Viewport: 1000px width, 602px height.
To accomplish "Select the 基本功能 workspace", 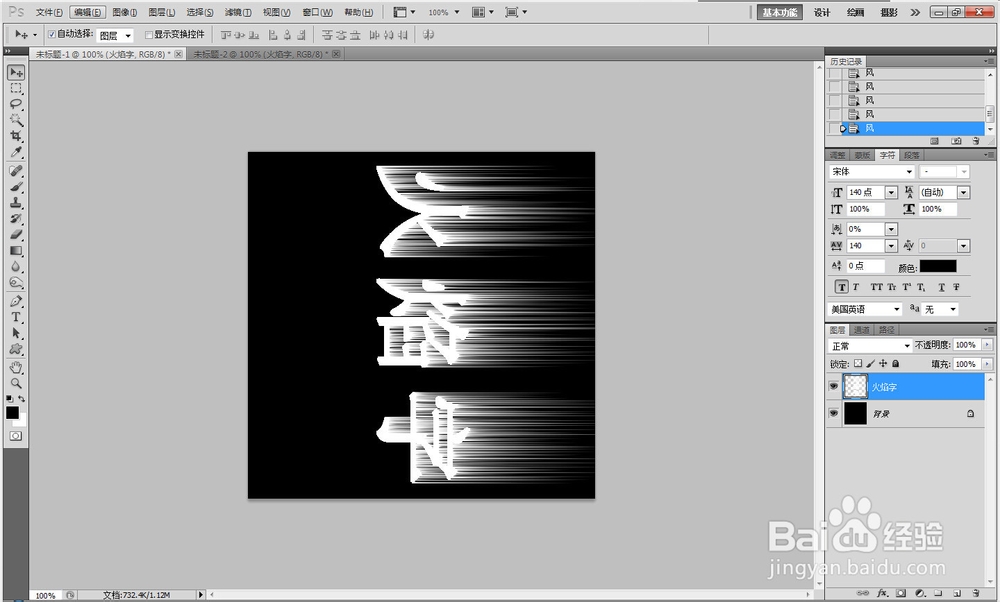I will (x=779, y=12).
